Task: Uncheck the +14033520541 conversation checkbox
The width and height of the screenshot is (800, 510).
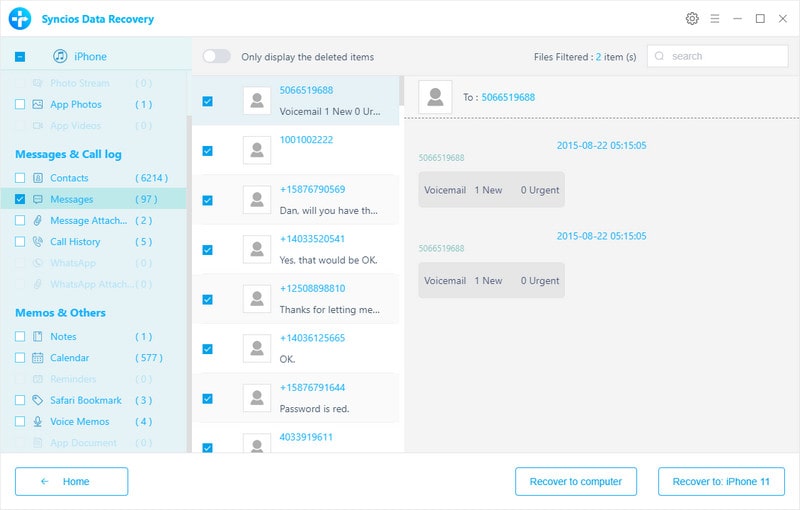Action: coord(208,250)
